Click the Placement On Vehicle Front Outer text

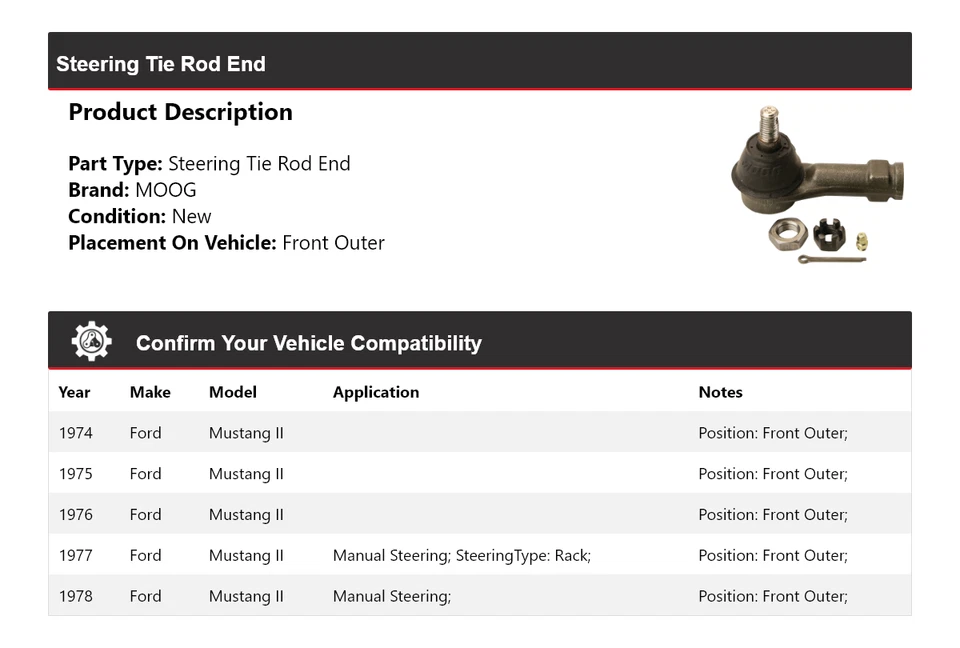click(x=333, y=243)
